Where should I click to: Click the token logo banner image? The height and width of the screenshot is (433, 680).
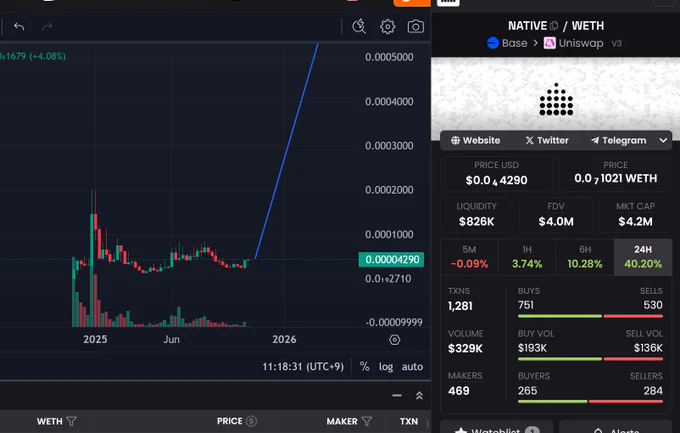point(556,100)
